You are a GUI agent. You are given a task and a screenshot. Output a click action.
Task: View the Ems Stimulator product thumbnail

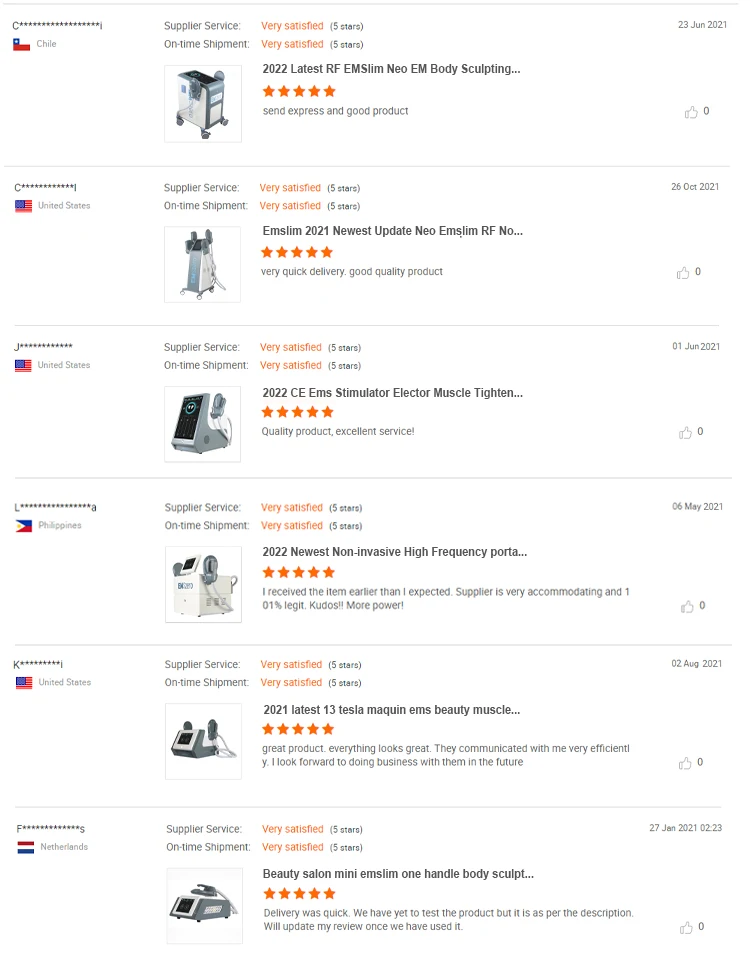coord(203,424)
